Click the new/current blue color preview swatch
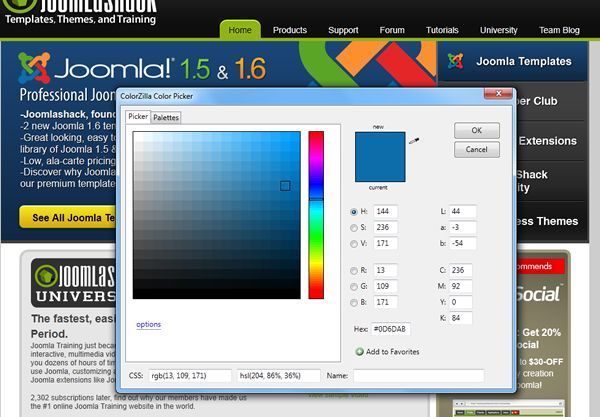The width and height of the screenshot is (600, 417). [x=380, y=157]
